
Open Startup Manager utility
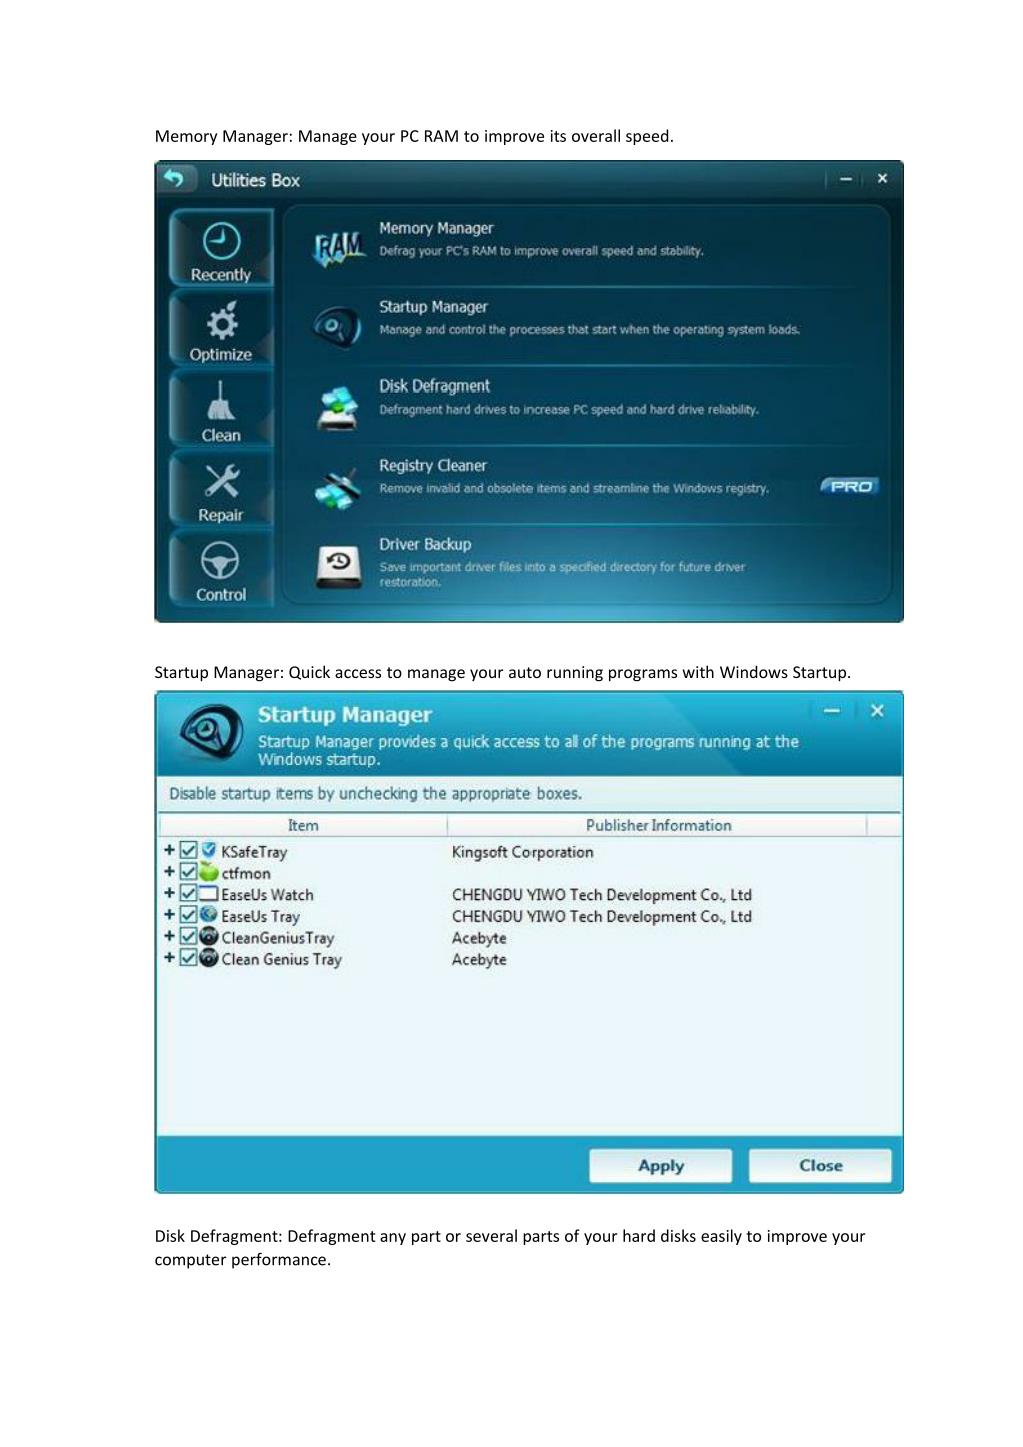pyautogui.click(x=586, y=327)
